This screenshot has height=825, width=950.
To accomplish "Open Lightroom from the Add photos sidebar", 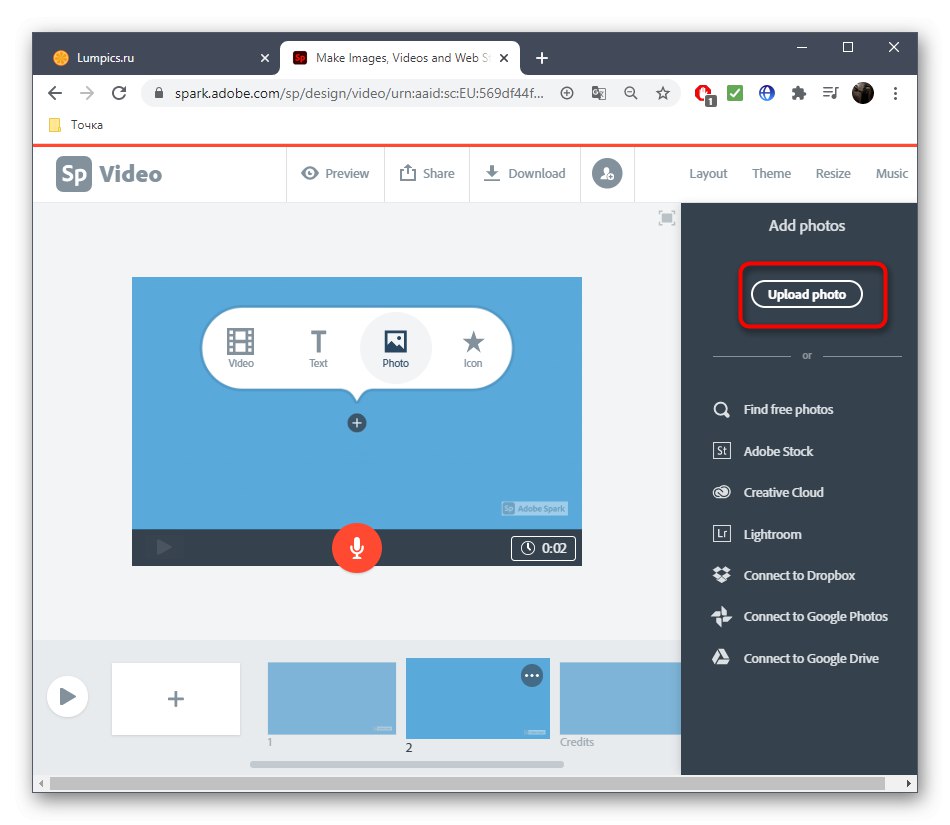I will 770,533.
